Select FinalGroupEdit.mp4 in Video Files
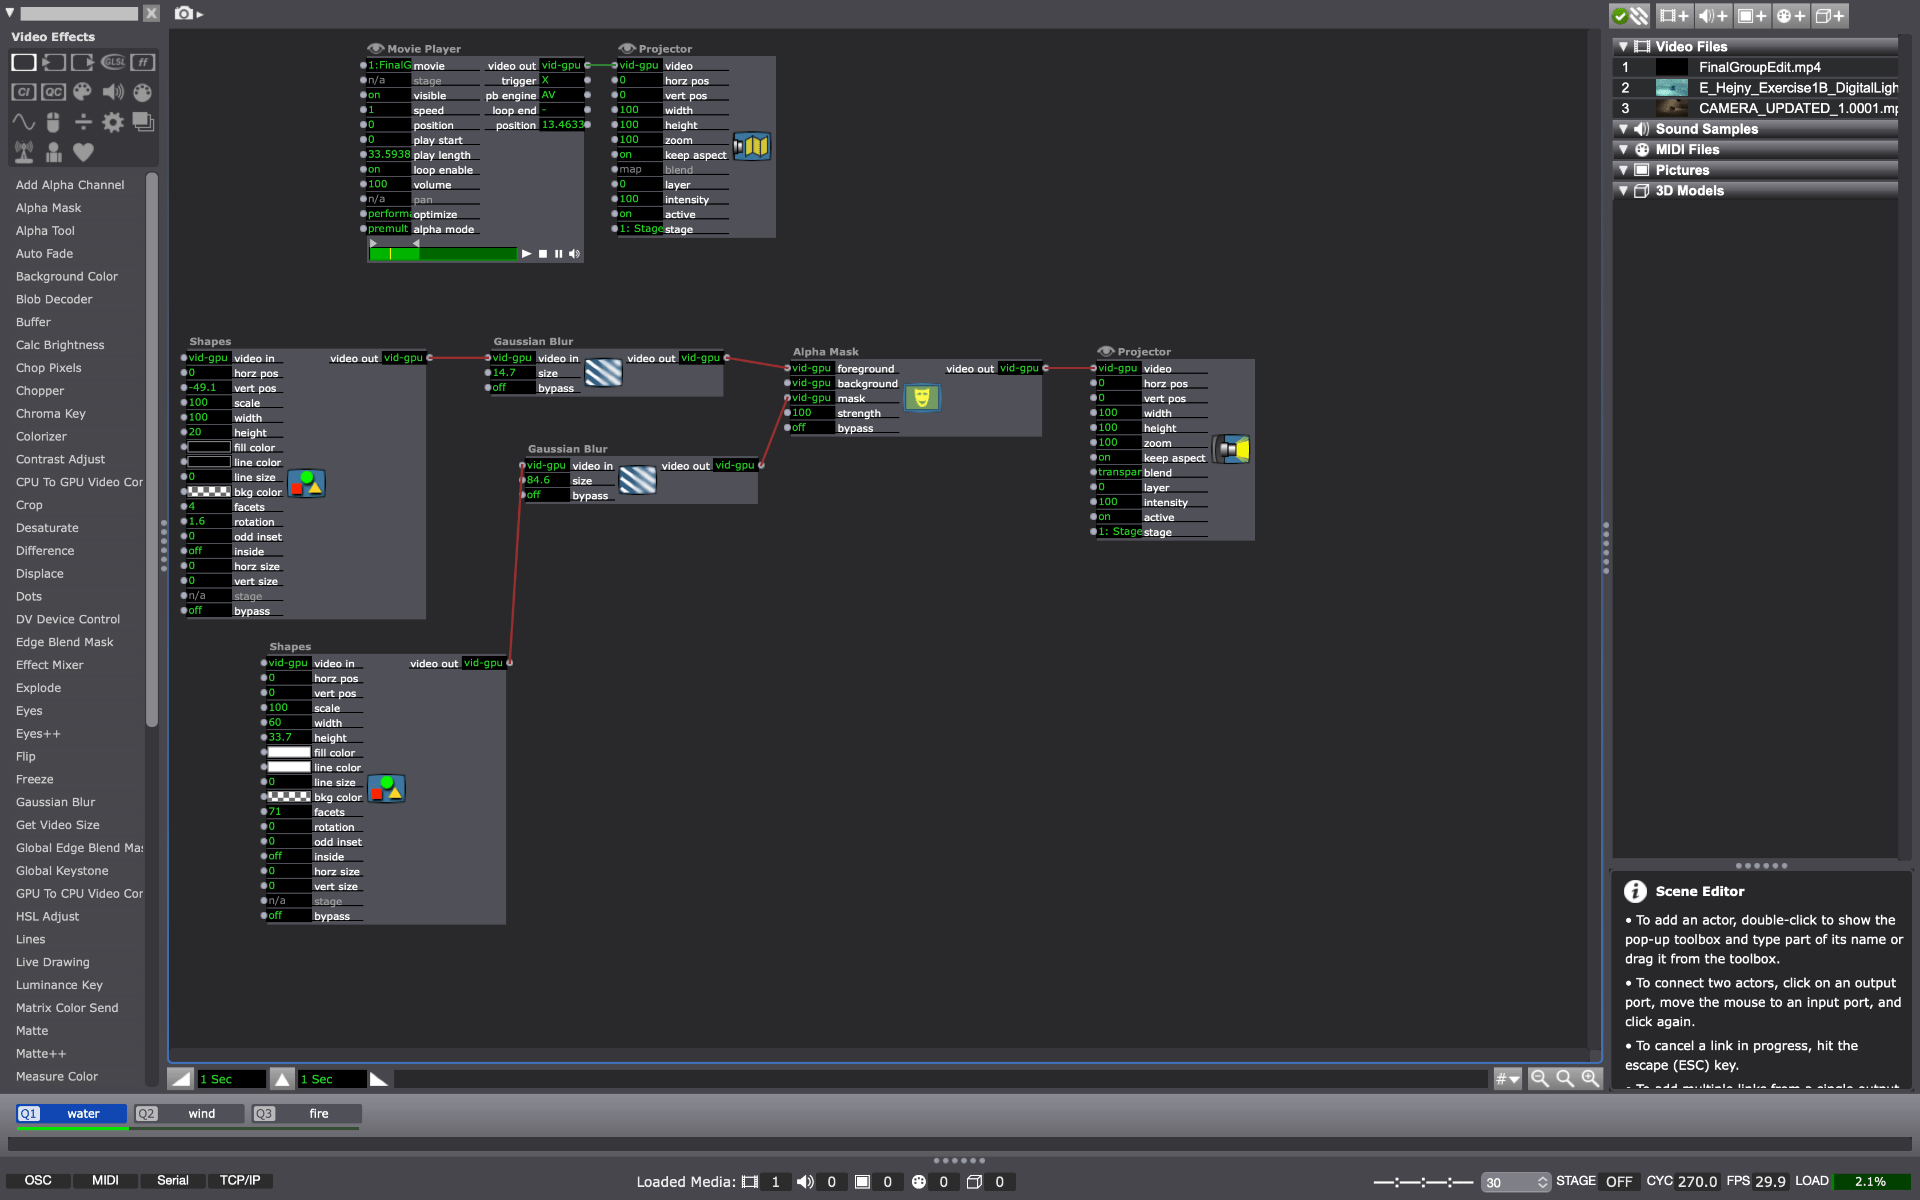The image size is (1920, 1200). 1755,67
